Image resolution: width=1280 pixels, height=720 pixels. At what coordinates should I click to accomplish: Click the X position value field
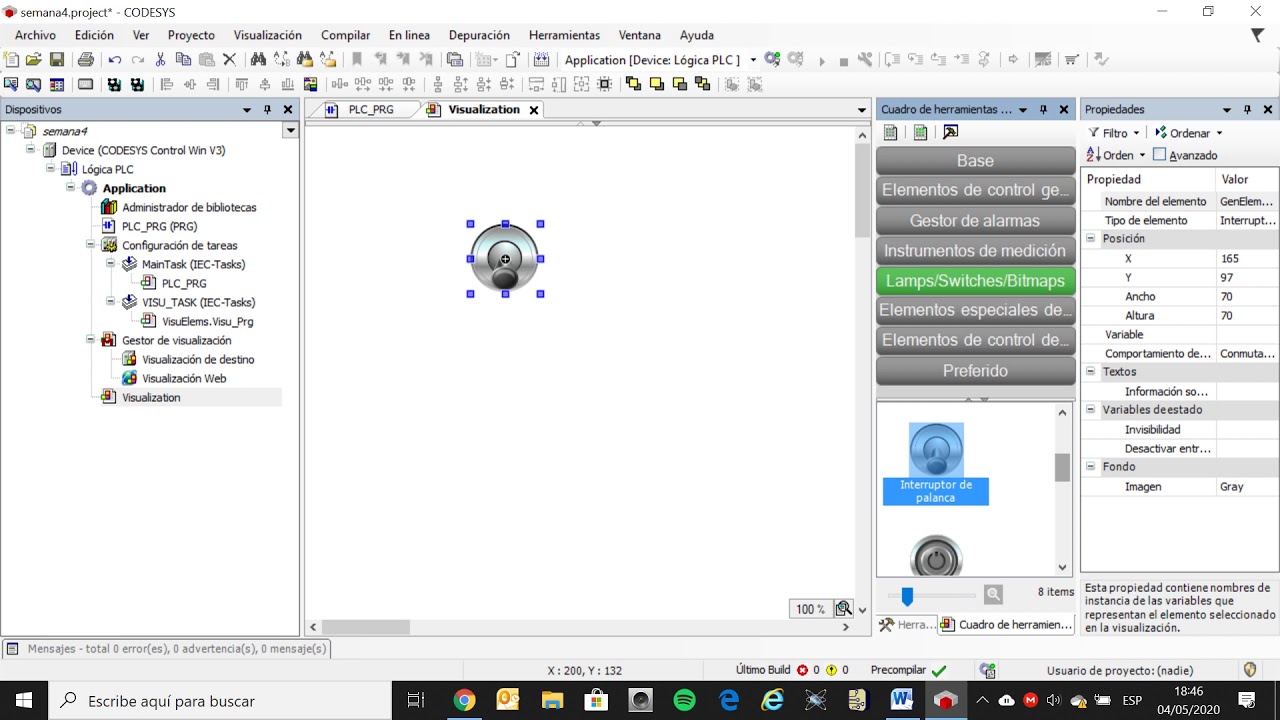pos(1247,258)
